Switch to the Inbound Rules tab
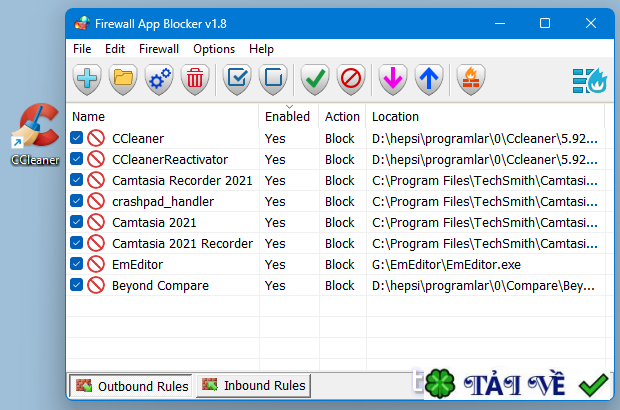 click(253, 385)
